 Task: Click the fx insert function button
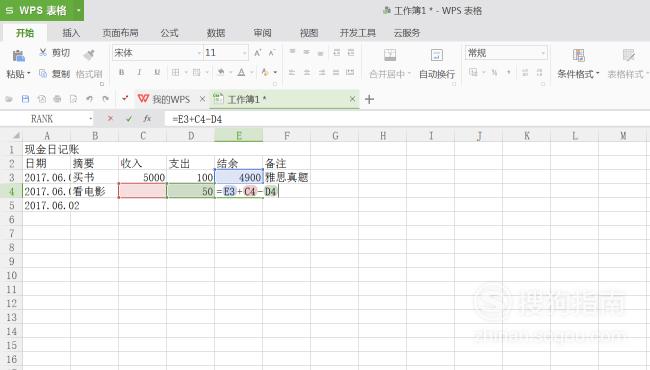coord(147,119)
